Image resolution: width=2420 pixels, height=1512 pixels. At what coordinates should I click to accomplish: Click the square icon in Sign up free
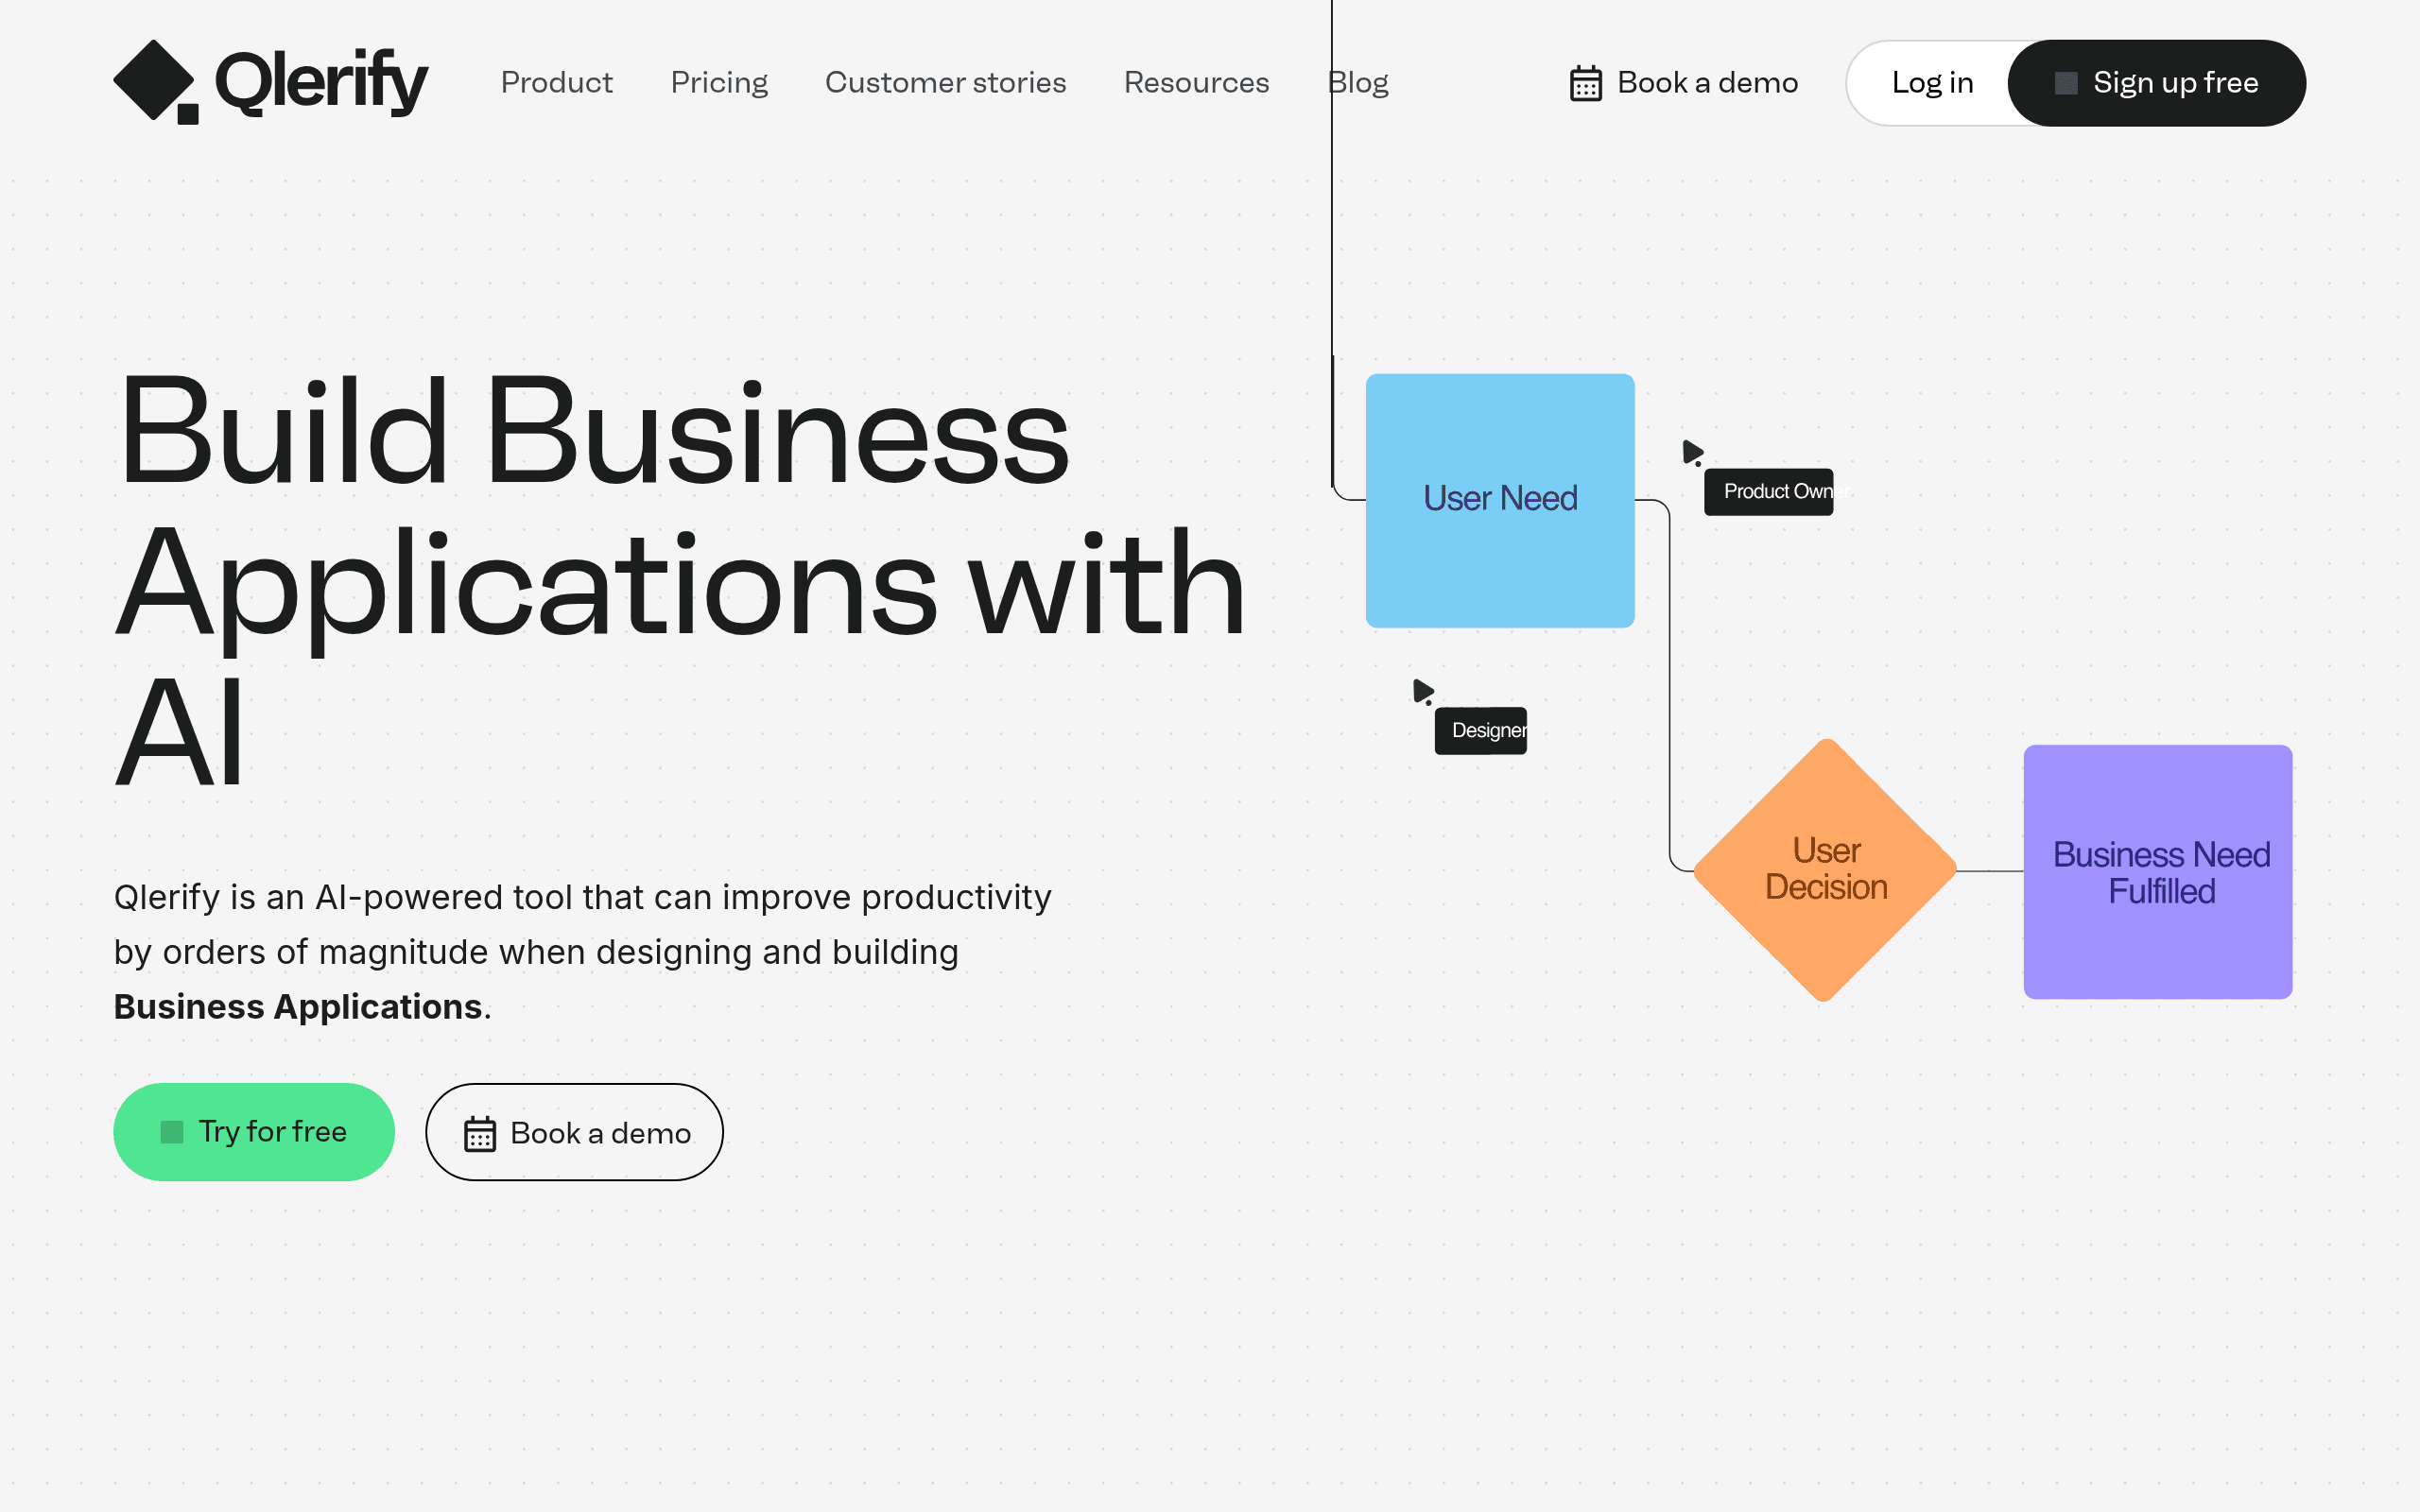tap(2066, 83)
